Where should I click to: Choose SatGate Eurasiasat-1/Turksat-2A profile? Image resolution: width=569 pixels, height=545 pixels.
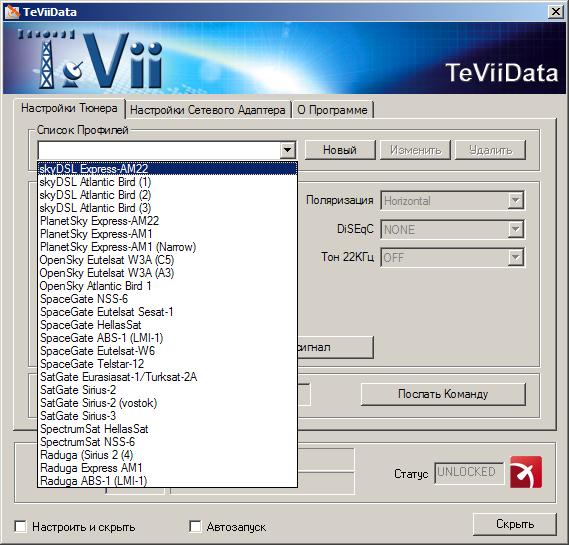click(167, 377)
